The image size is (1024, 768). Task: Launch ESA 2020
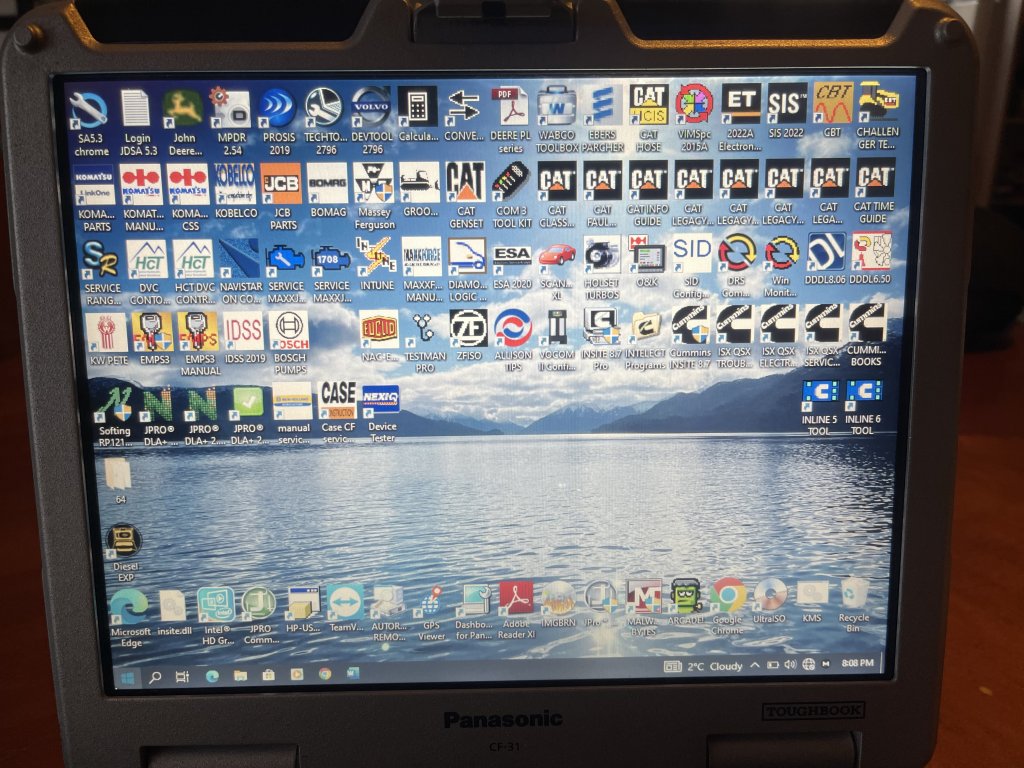point(513,257)
